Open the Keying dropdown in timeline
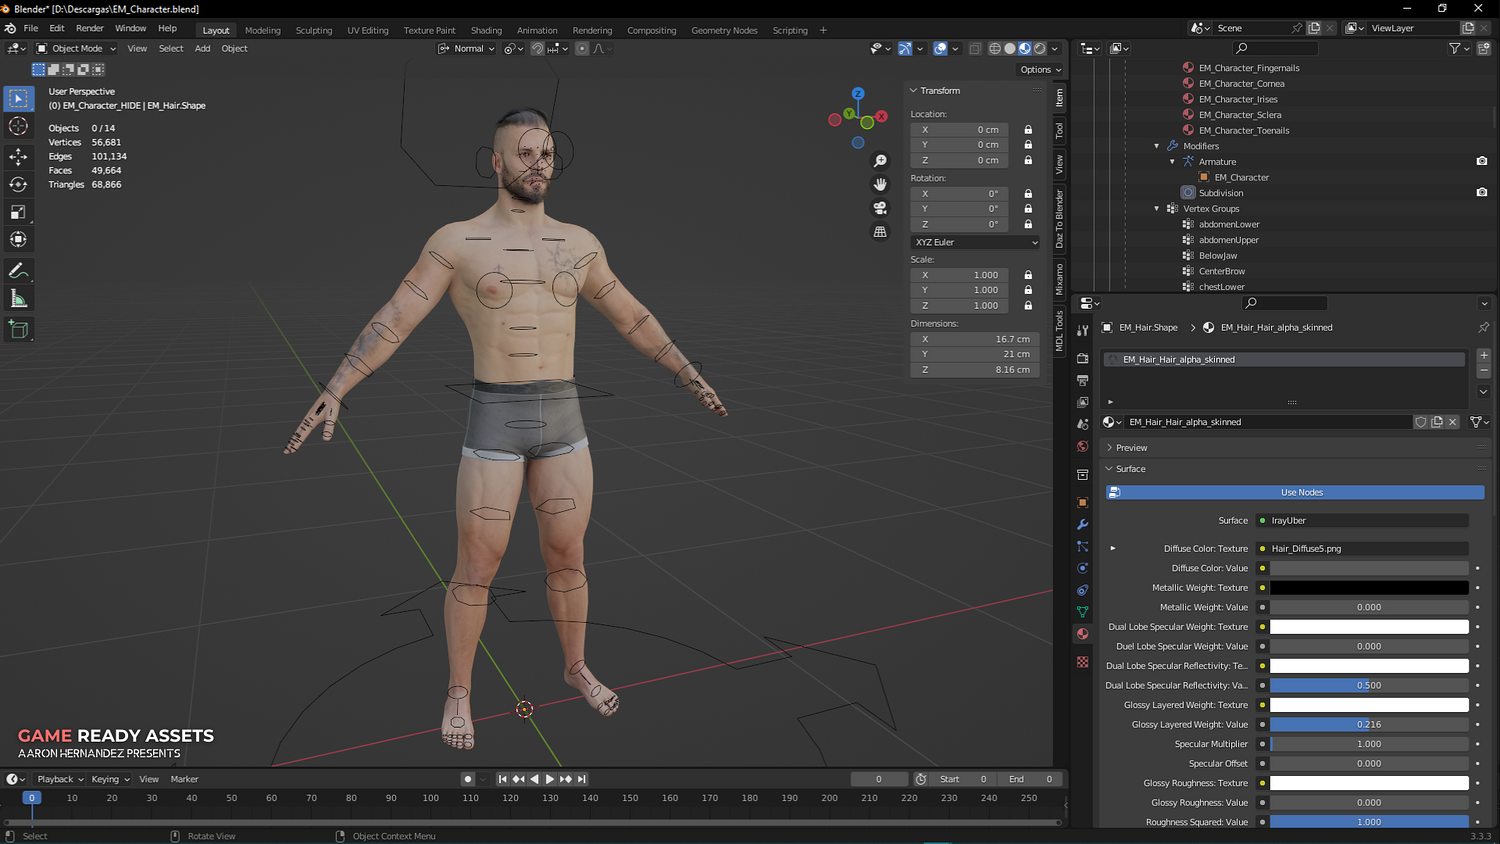 pyautogui.click(x=110, y=779)
